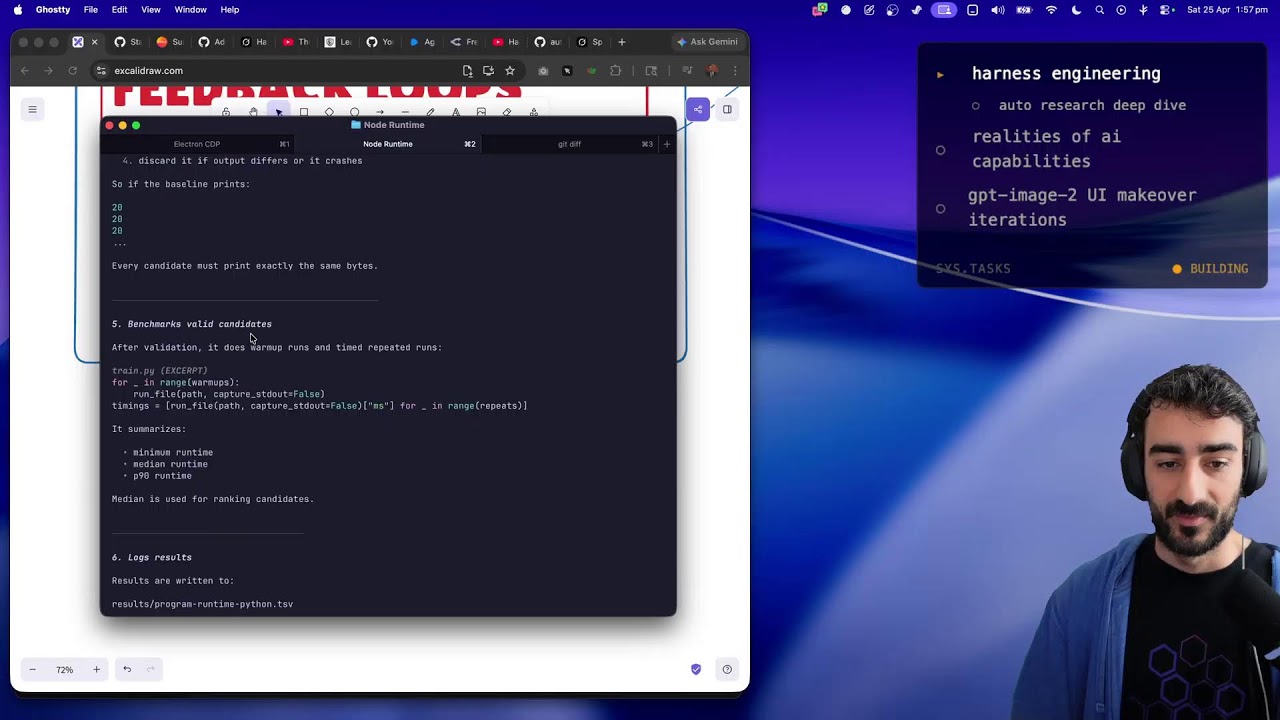Select the Excalidraw insert image tool
This screenshot has width=1280, height=720.
[x=481, y=112]
